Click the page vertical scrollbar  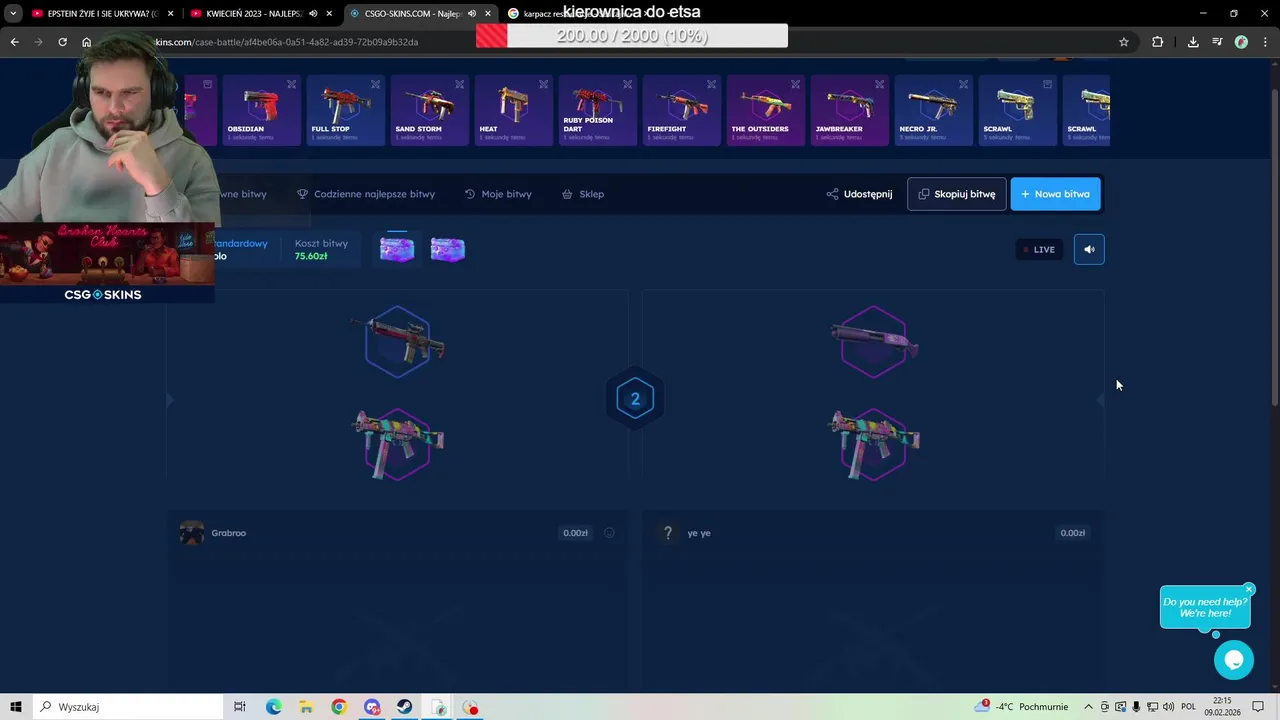(x=1275, y=245)
